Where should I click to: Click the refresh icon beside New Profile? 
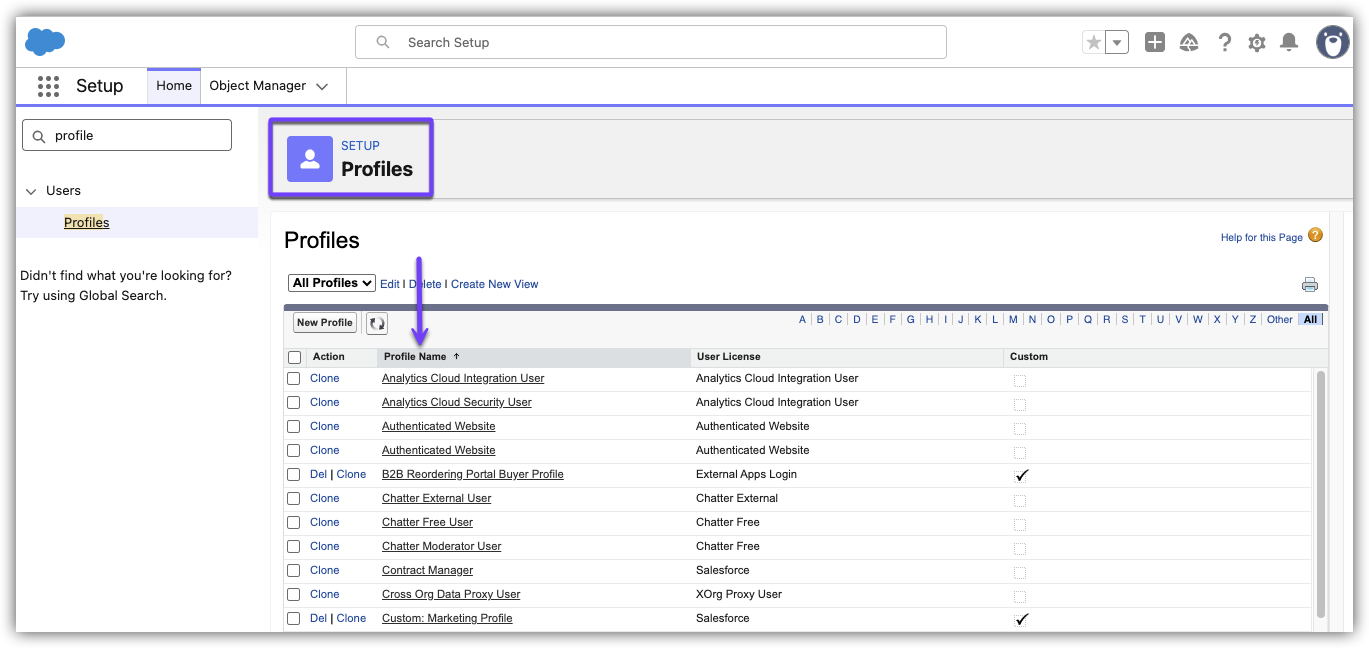coord(377,323)
